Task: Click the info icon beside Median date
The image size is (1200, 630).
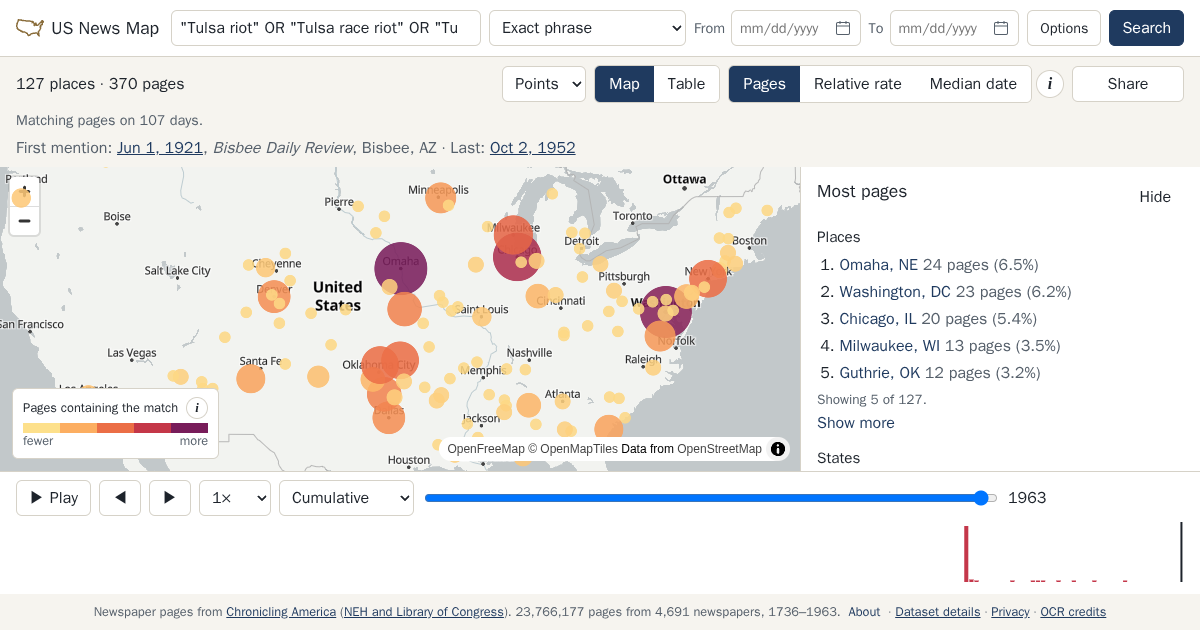Action: pyautogui.click(x=1050, y=84)
